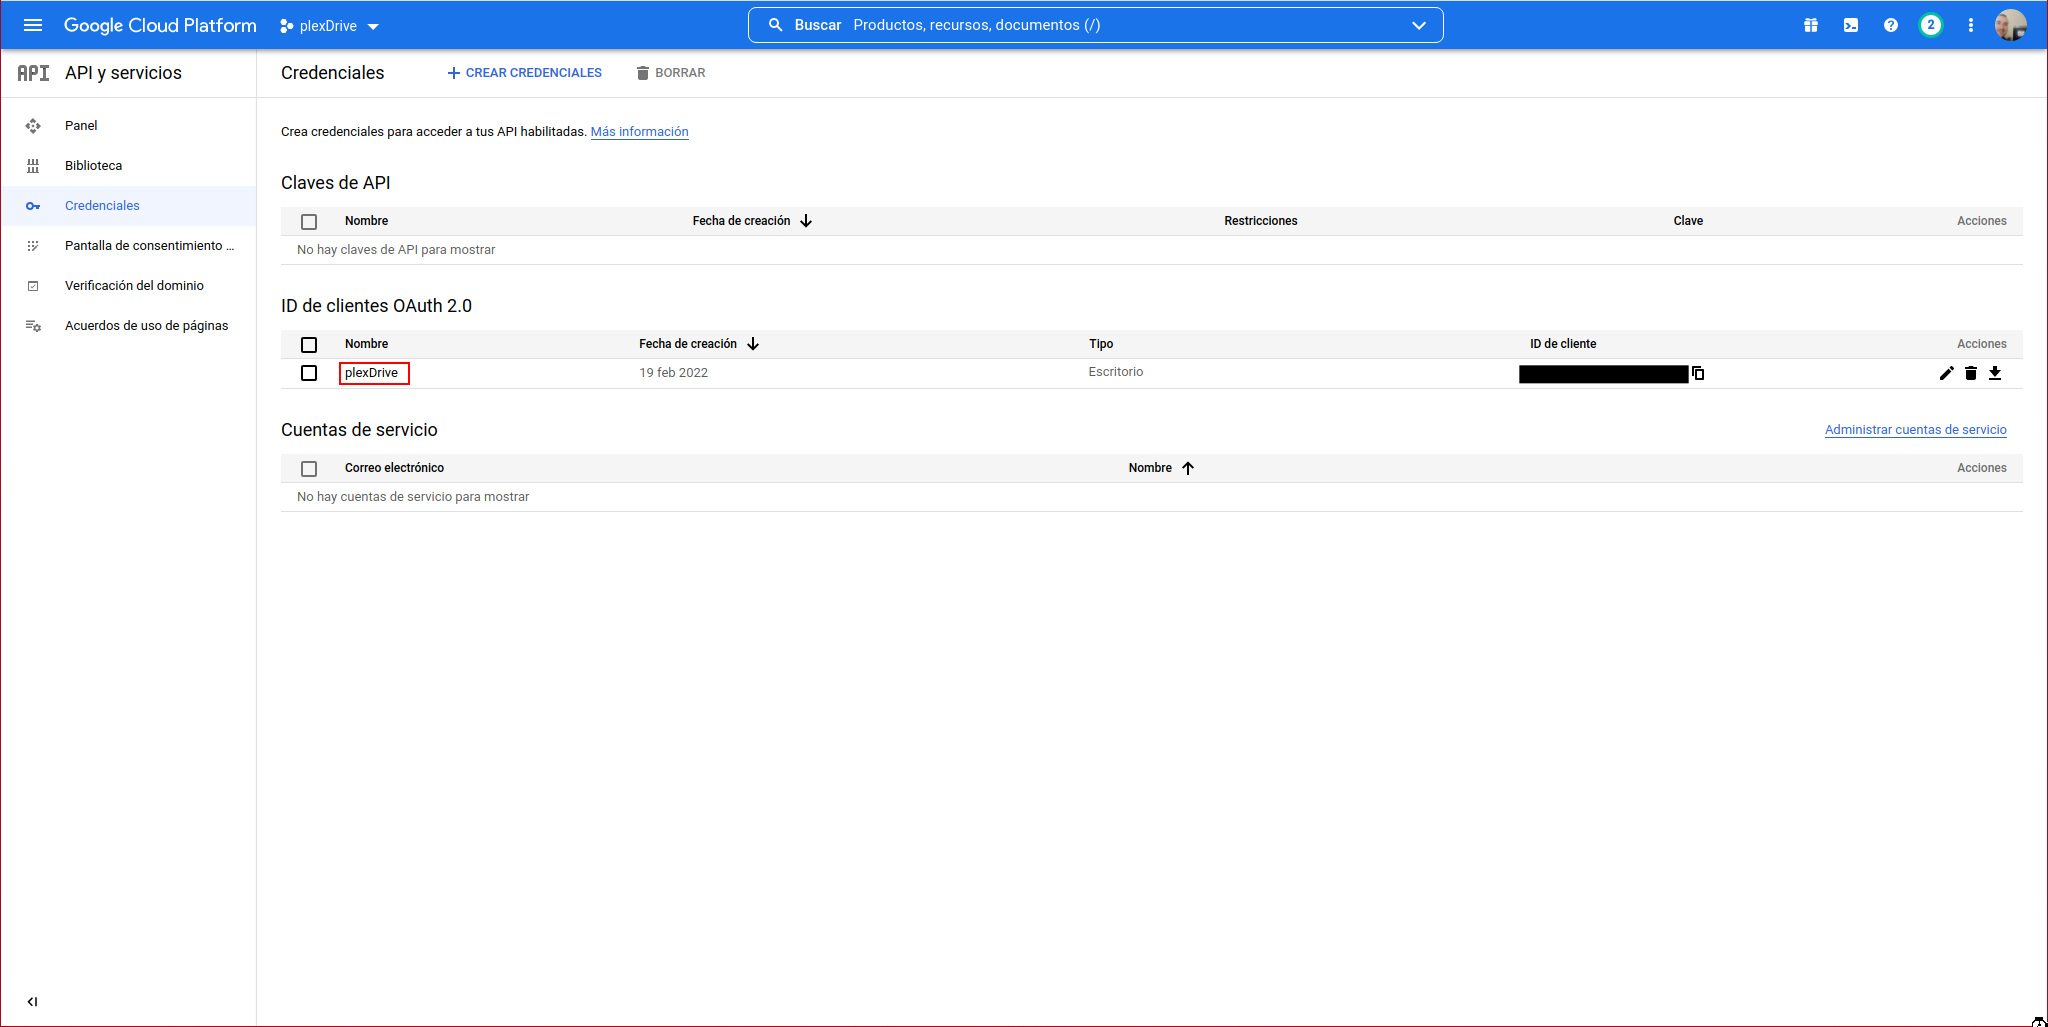Check the plexDrive row checkbox
Screen dimensions: 2048x1027
tap(309, 373)
